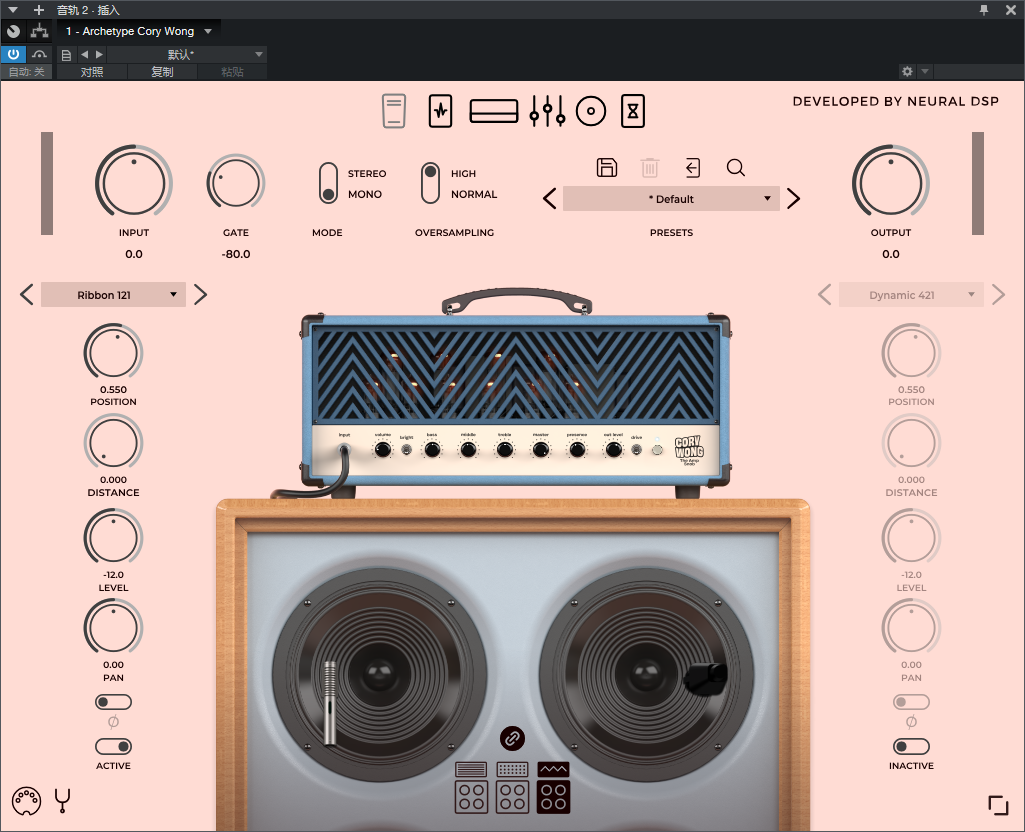Select the cab icon with lined grille
This screenshot has height=832, width=1025.
click(471, 788)
